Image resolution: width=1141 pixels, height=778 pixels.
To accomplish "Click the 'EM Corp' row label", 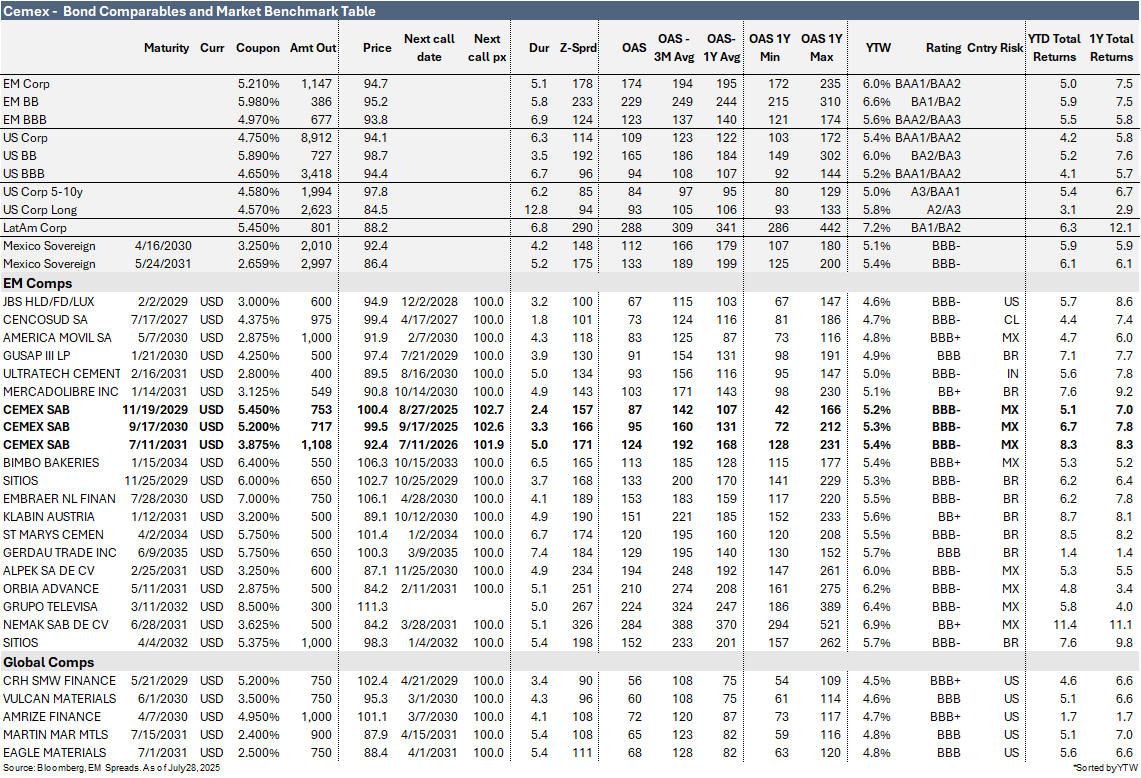I will tap(26, 84).
